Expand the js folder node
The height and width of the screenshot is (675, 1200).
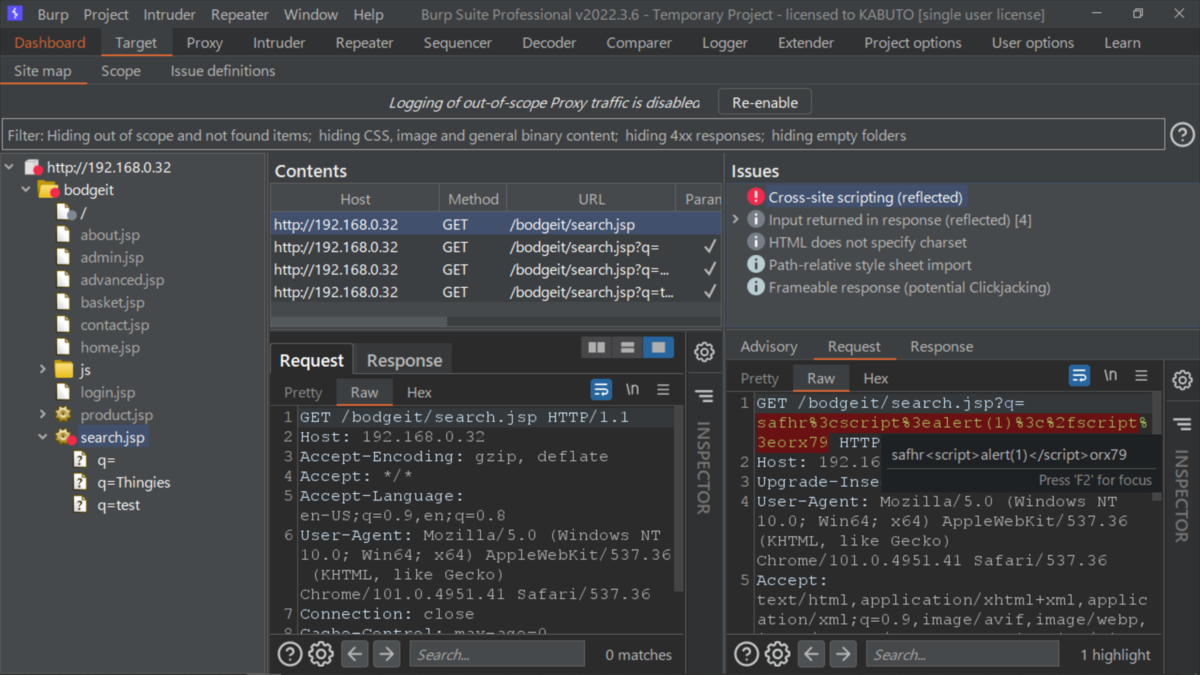point(42,370)
